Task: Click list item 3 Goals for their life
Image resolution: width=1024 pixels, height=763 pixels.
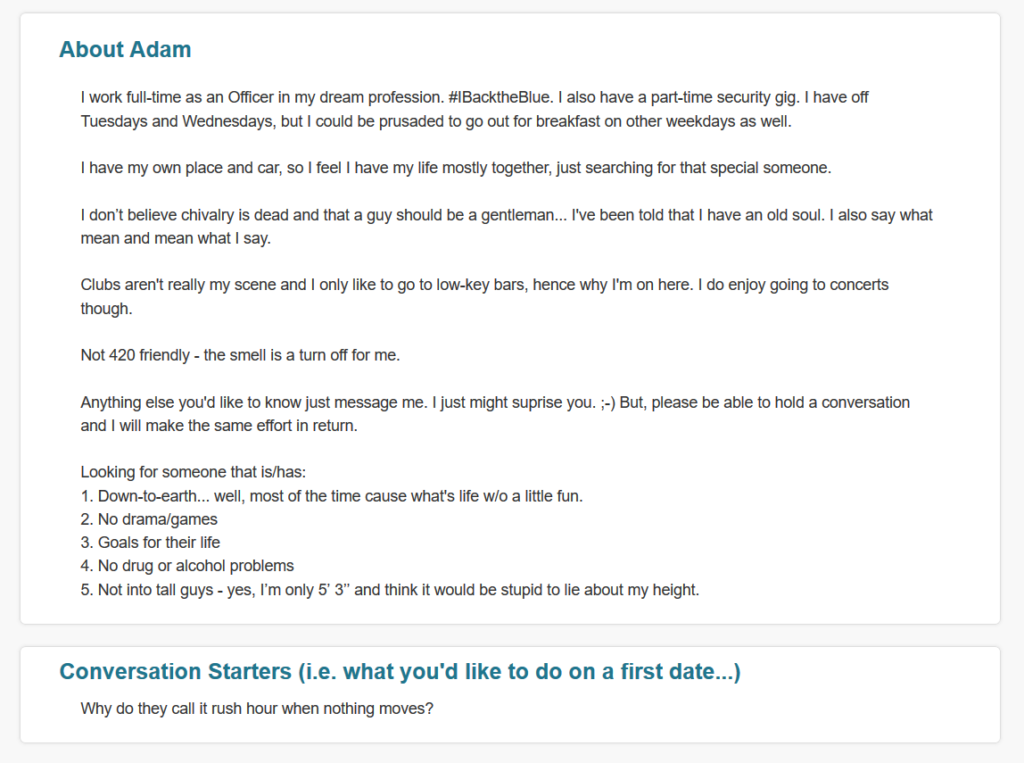Action: coord(150,543)
